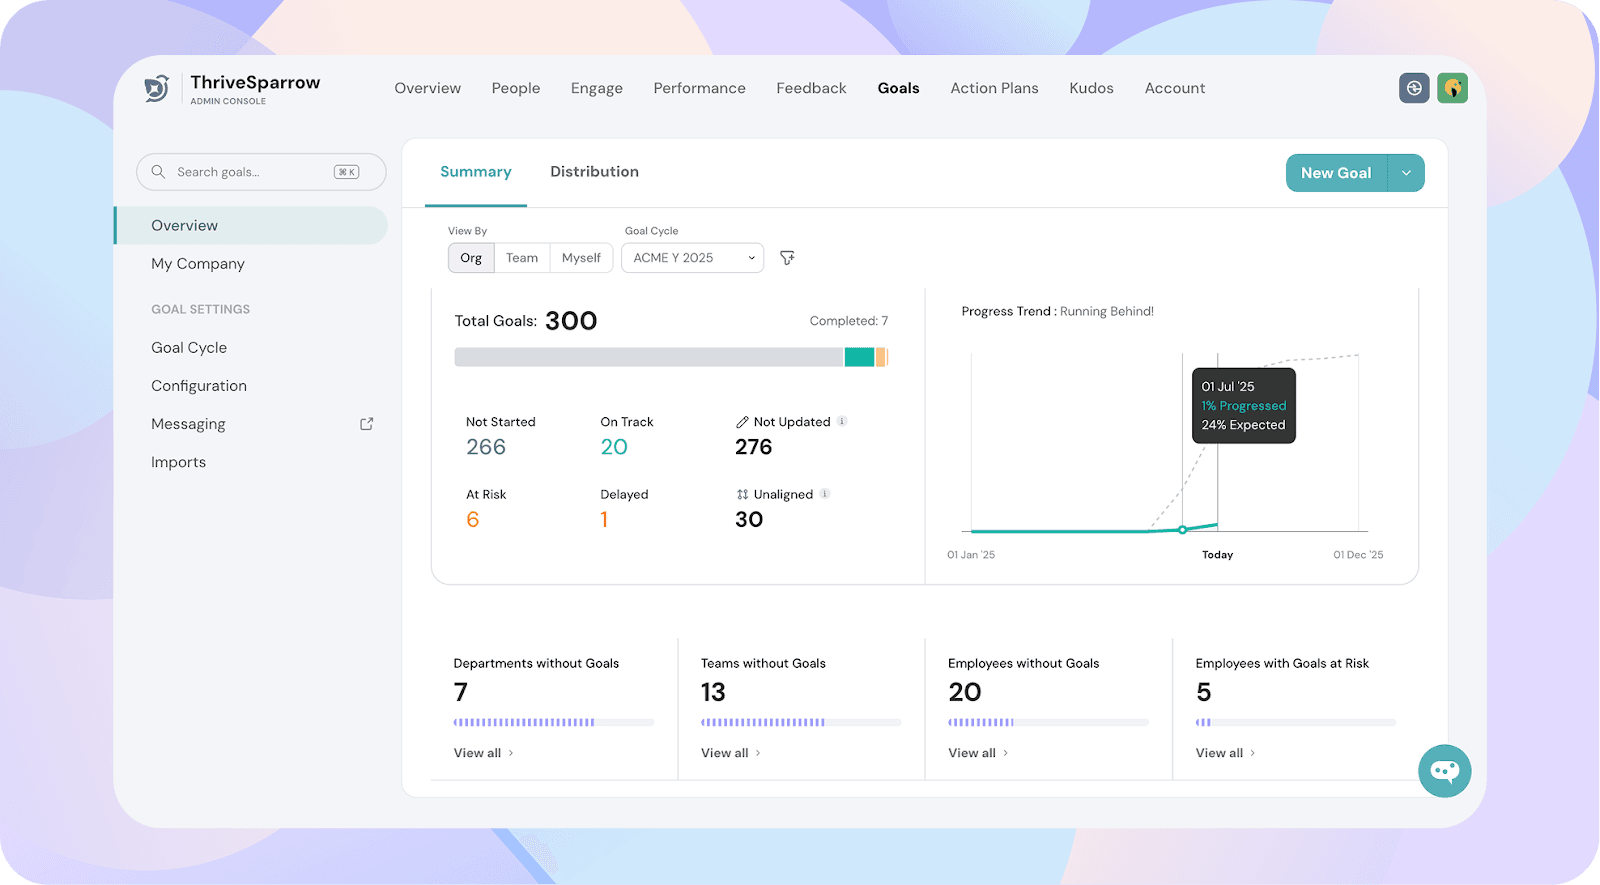The image size is (1600, 885).
Task: Click the switcher icon beside avatar
Action: click(1414, 88)
